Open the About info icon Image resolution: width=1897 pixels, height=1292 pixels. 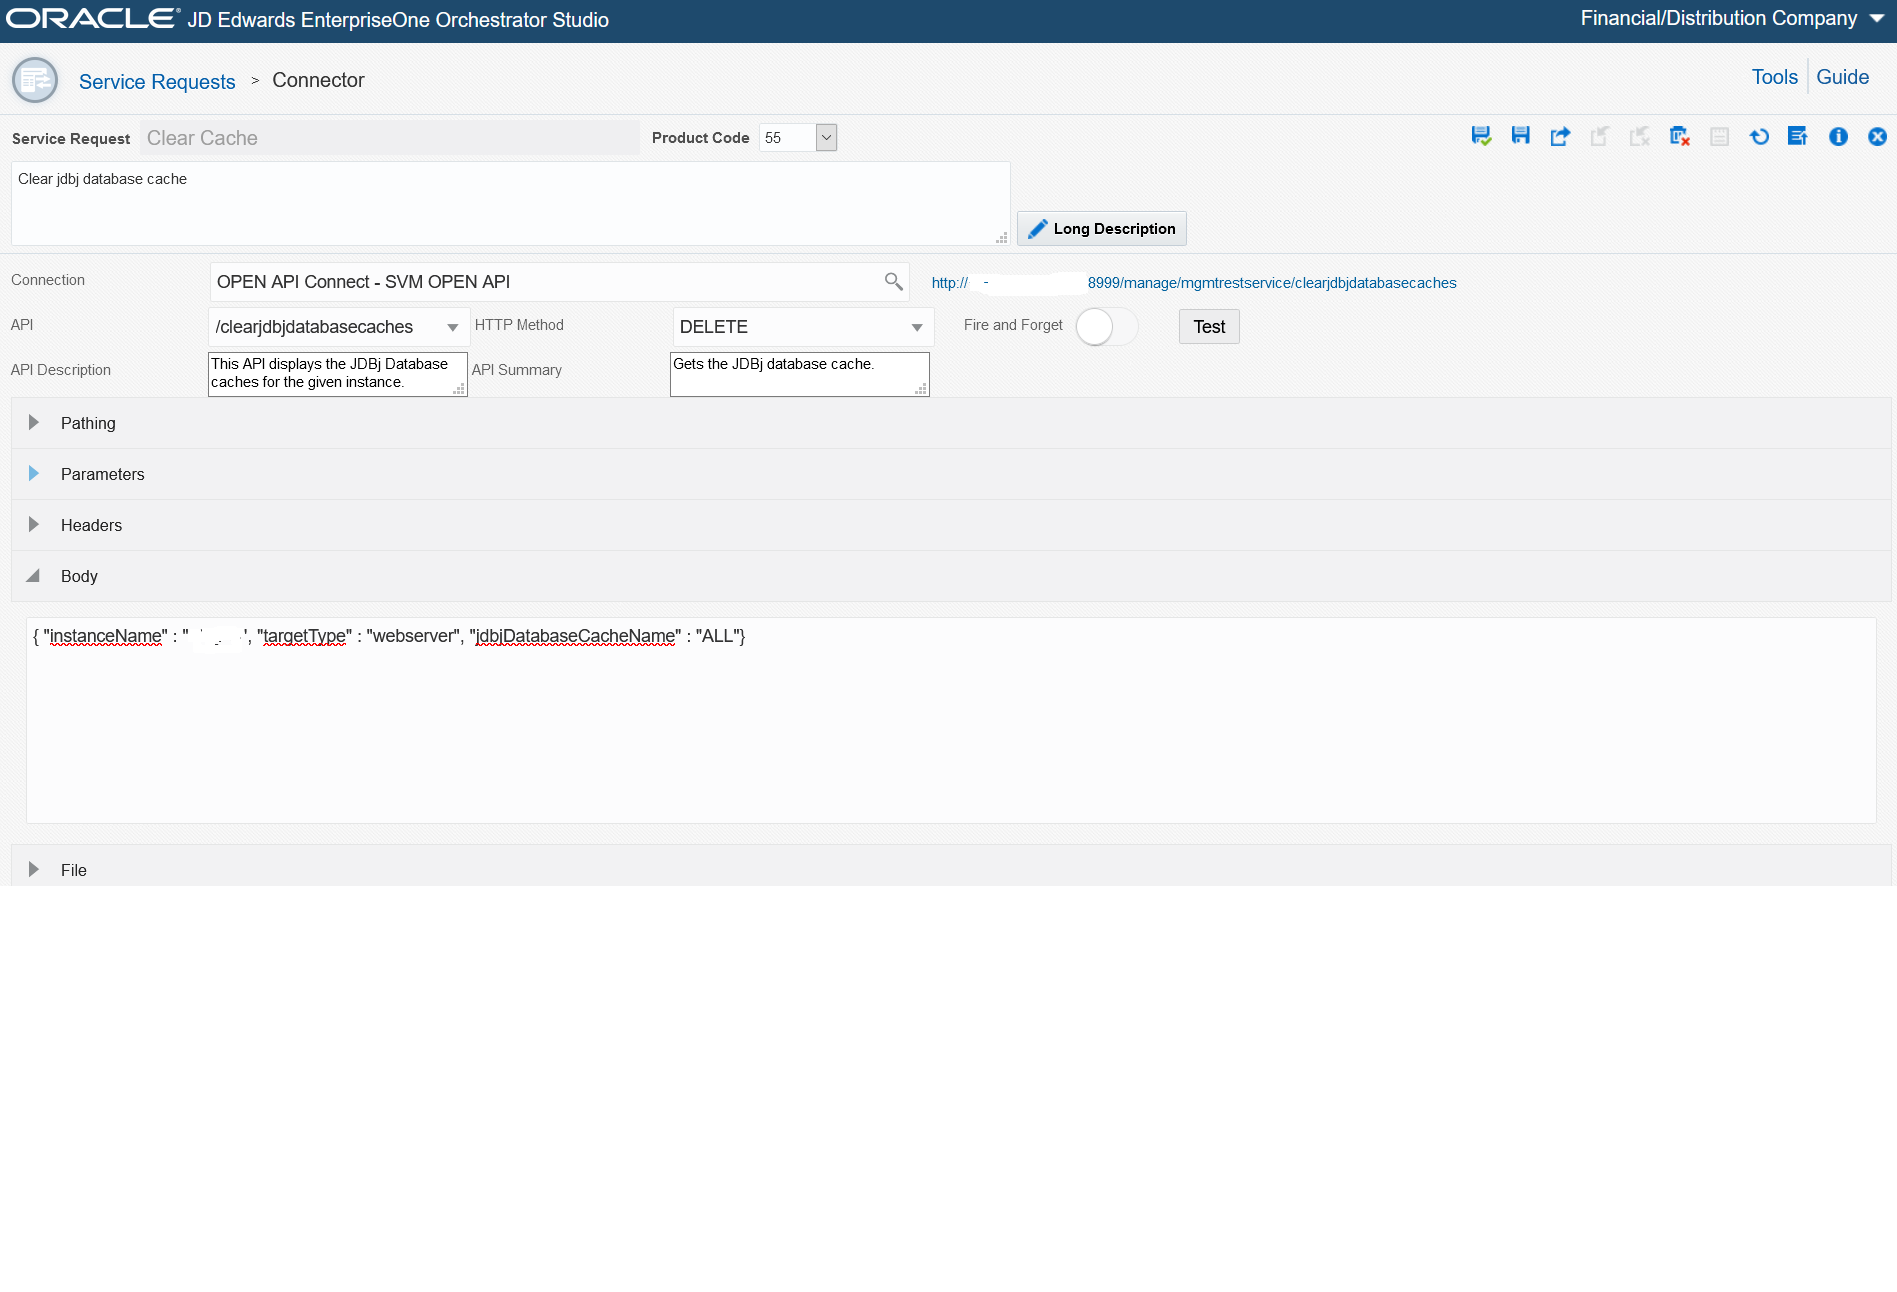(x=1838, y=136)
